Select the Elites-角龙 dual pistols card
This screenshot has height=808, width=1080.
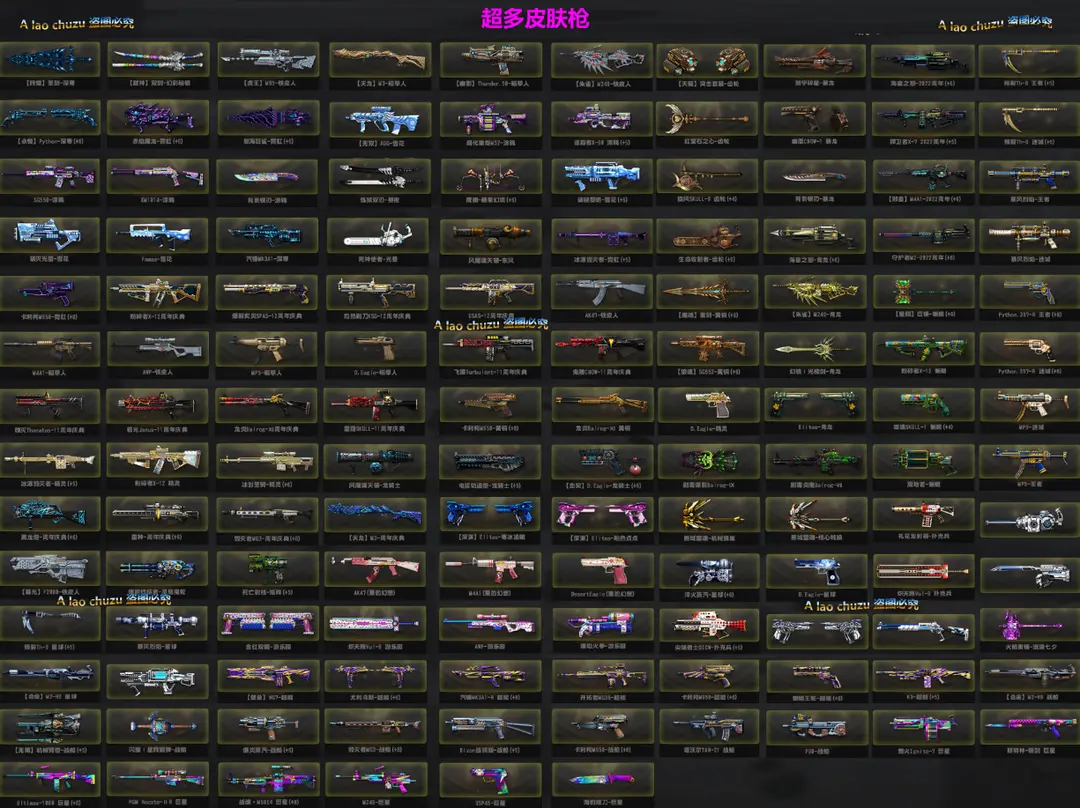click(816, 405)
